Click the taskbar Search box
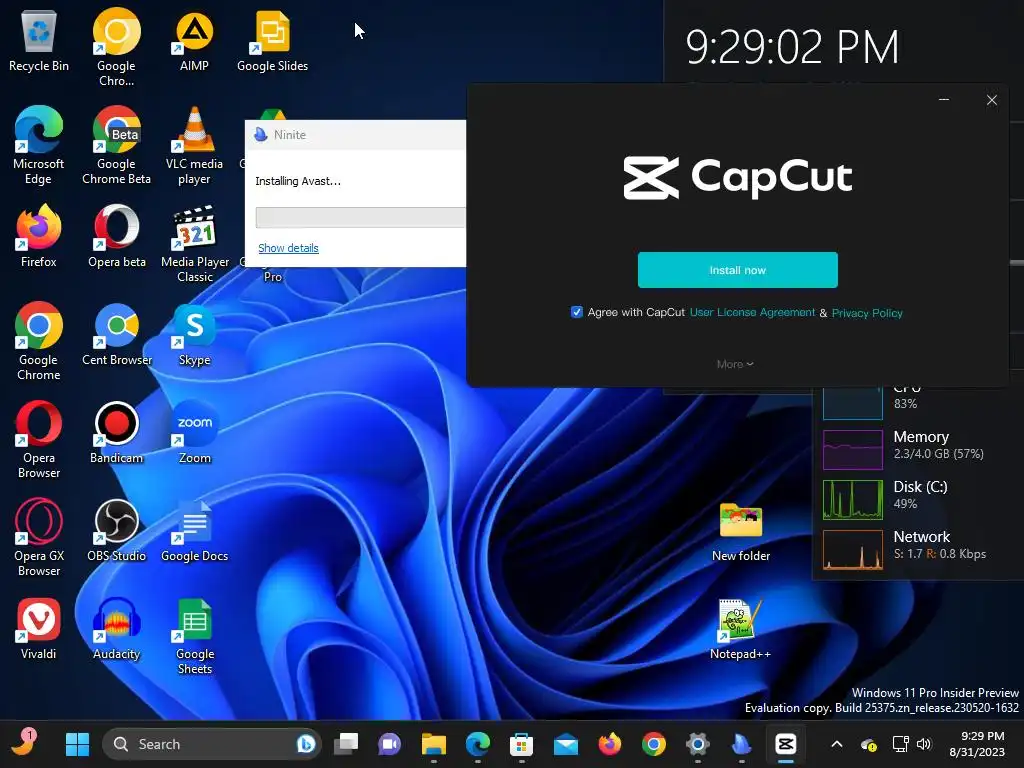 click(x=212, y=744)
